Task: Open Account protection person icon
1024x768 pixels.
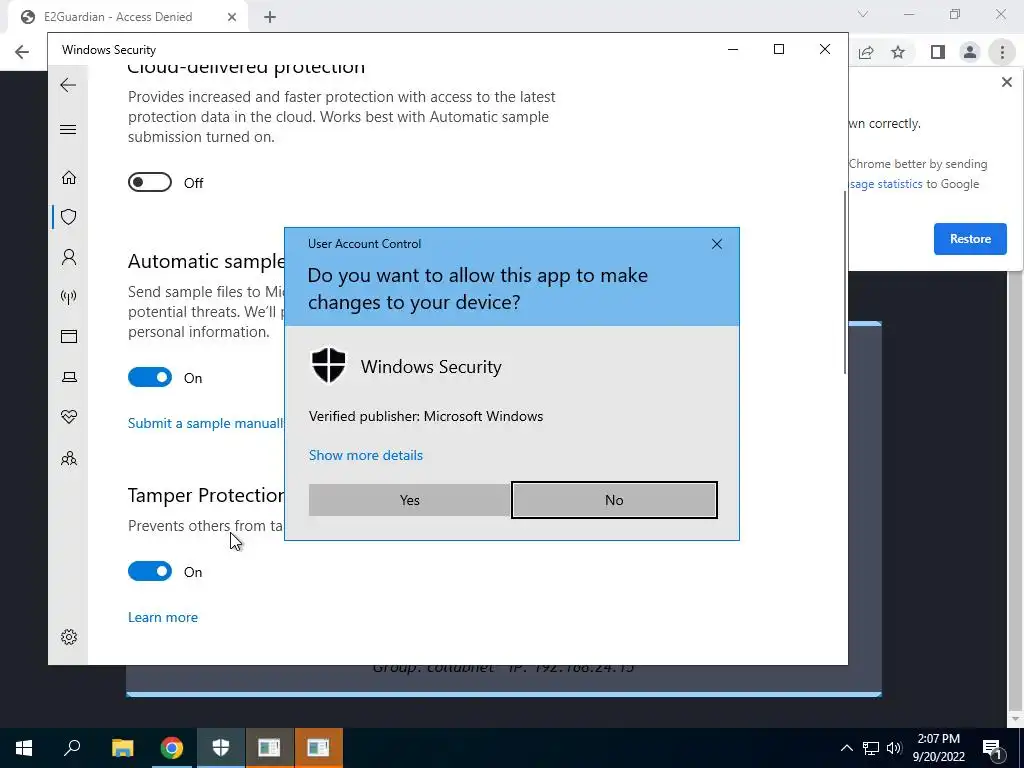Action: tap(69, 257)
